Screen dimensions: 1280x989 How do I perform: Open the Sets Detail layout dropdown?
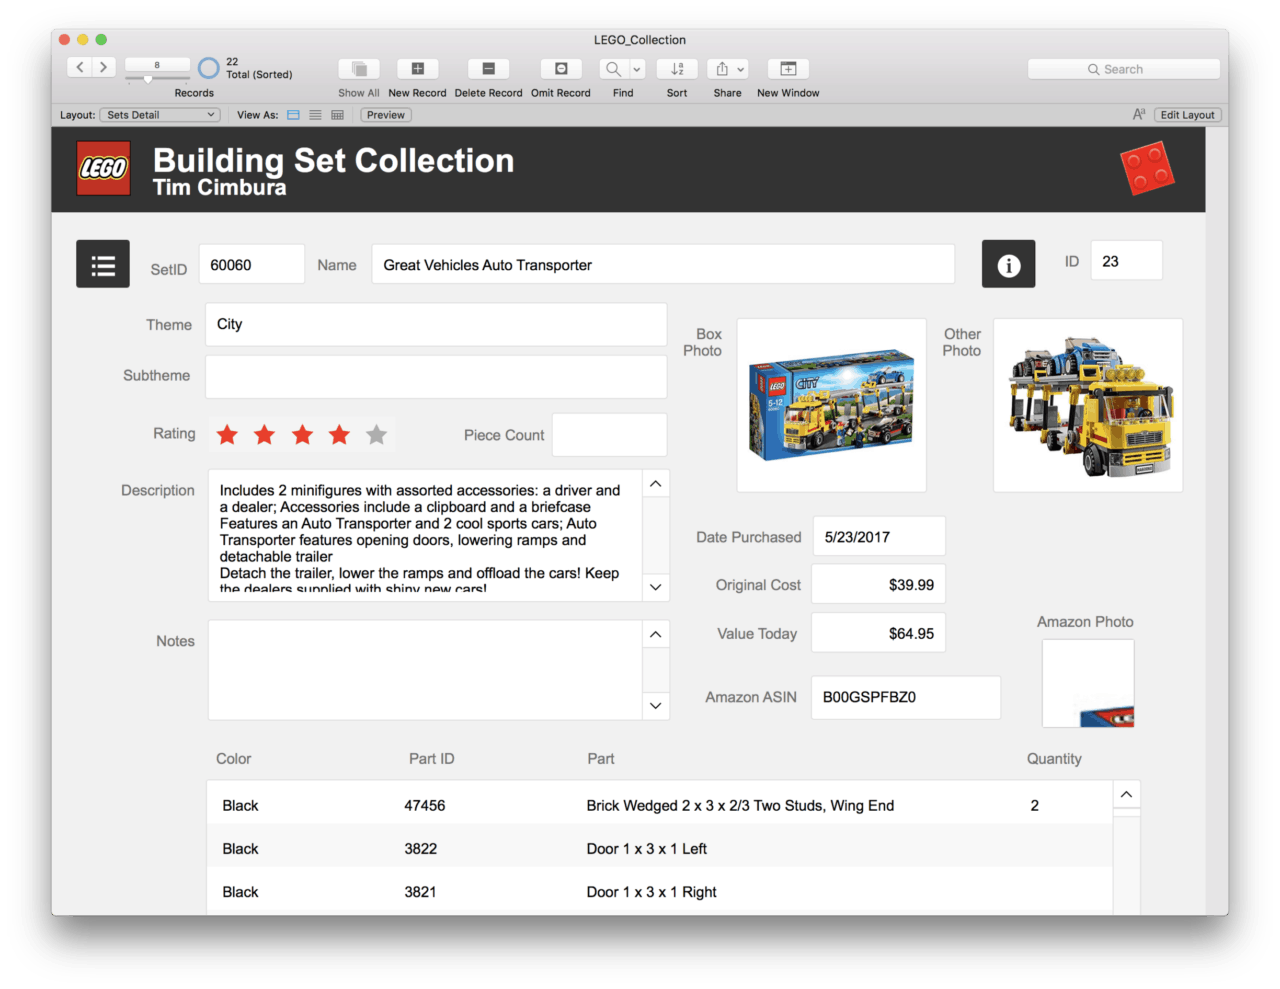pyautogui.click(x=160, y=115)
